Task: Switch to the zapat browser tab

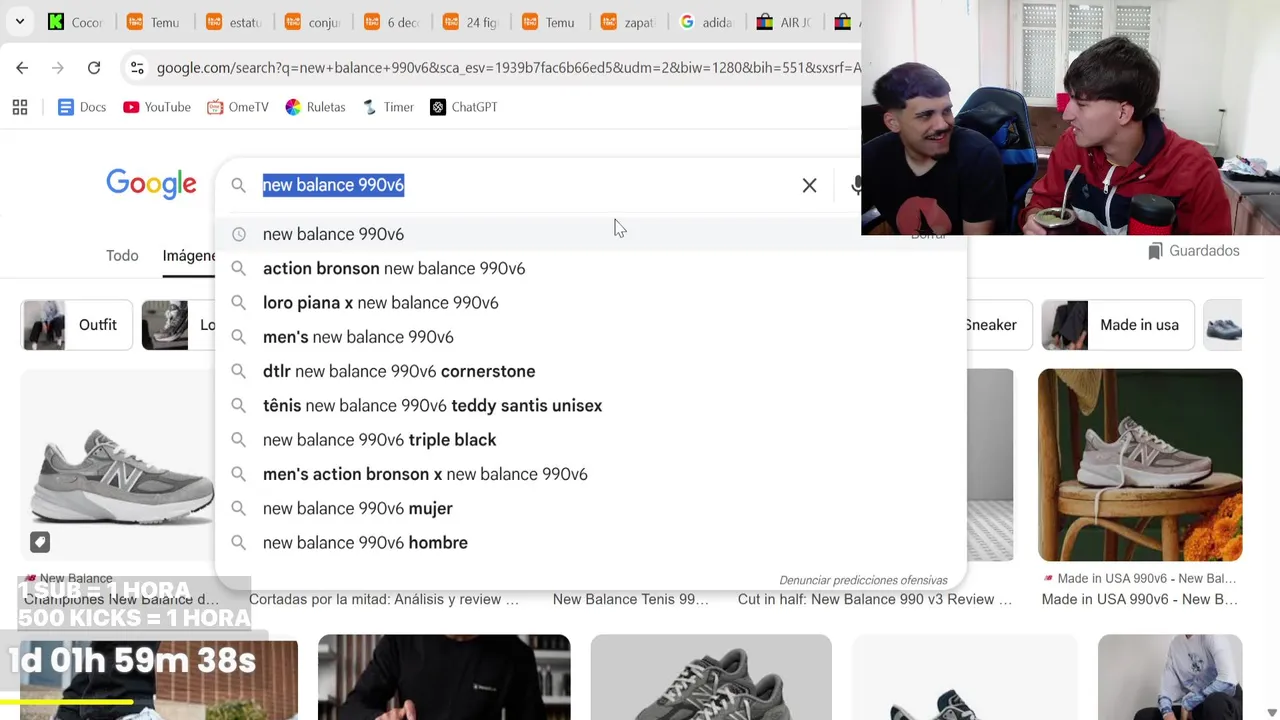Action: [629, 22]
